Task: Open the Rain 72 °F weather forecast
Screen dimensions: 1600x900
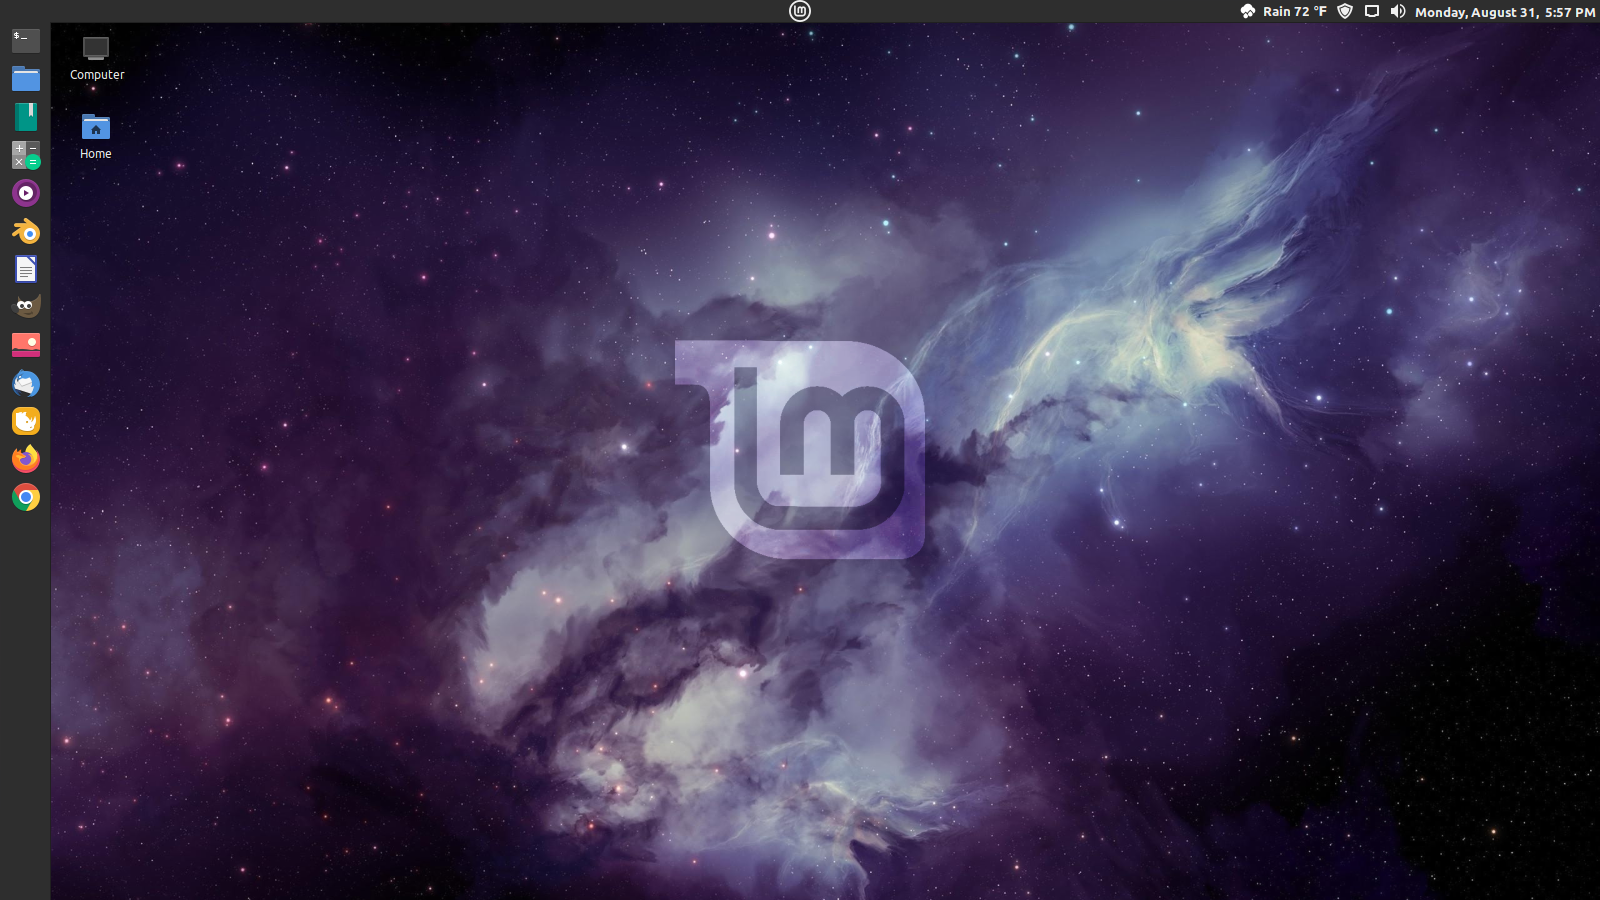Action: click(1295, 12)
